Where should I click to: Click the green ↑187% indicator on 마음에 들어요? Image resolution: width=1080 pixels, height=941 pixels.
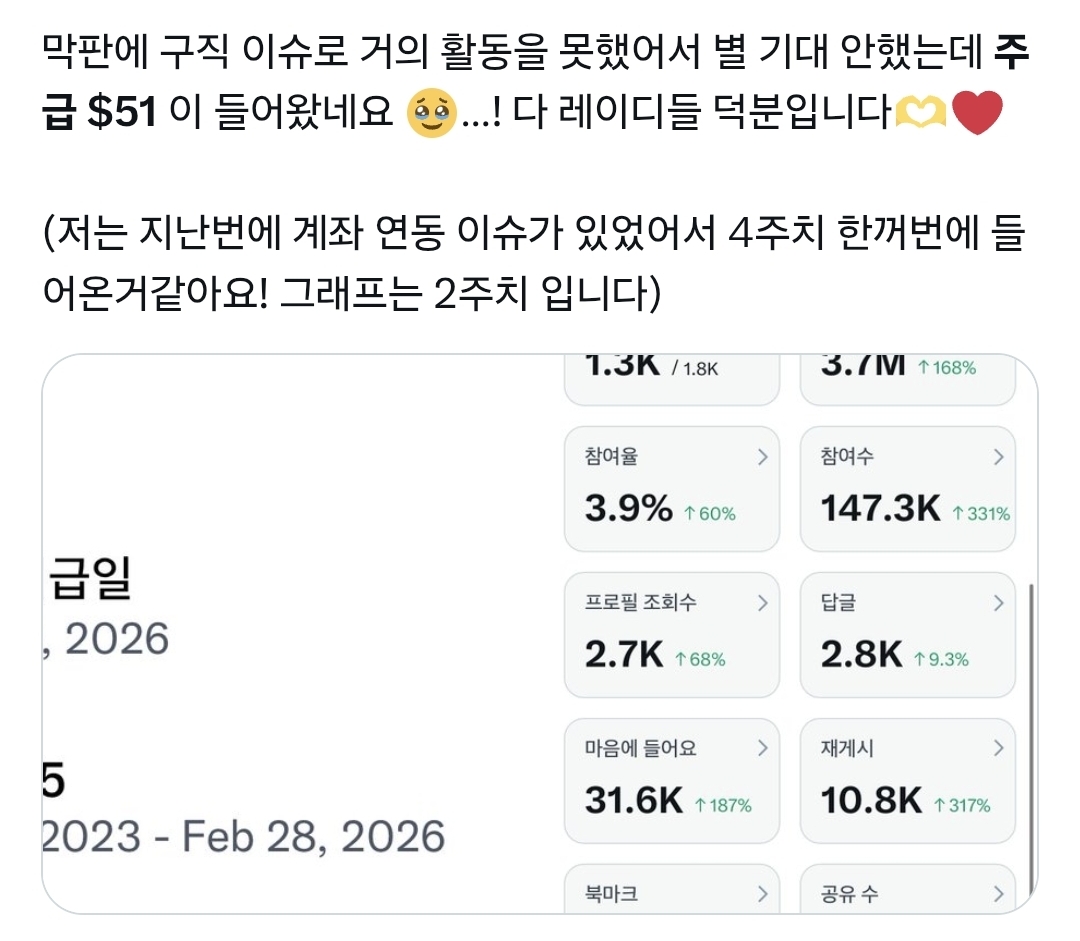point(722,804)
